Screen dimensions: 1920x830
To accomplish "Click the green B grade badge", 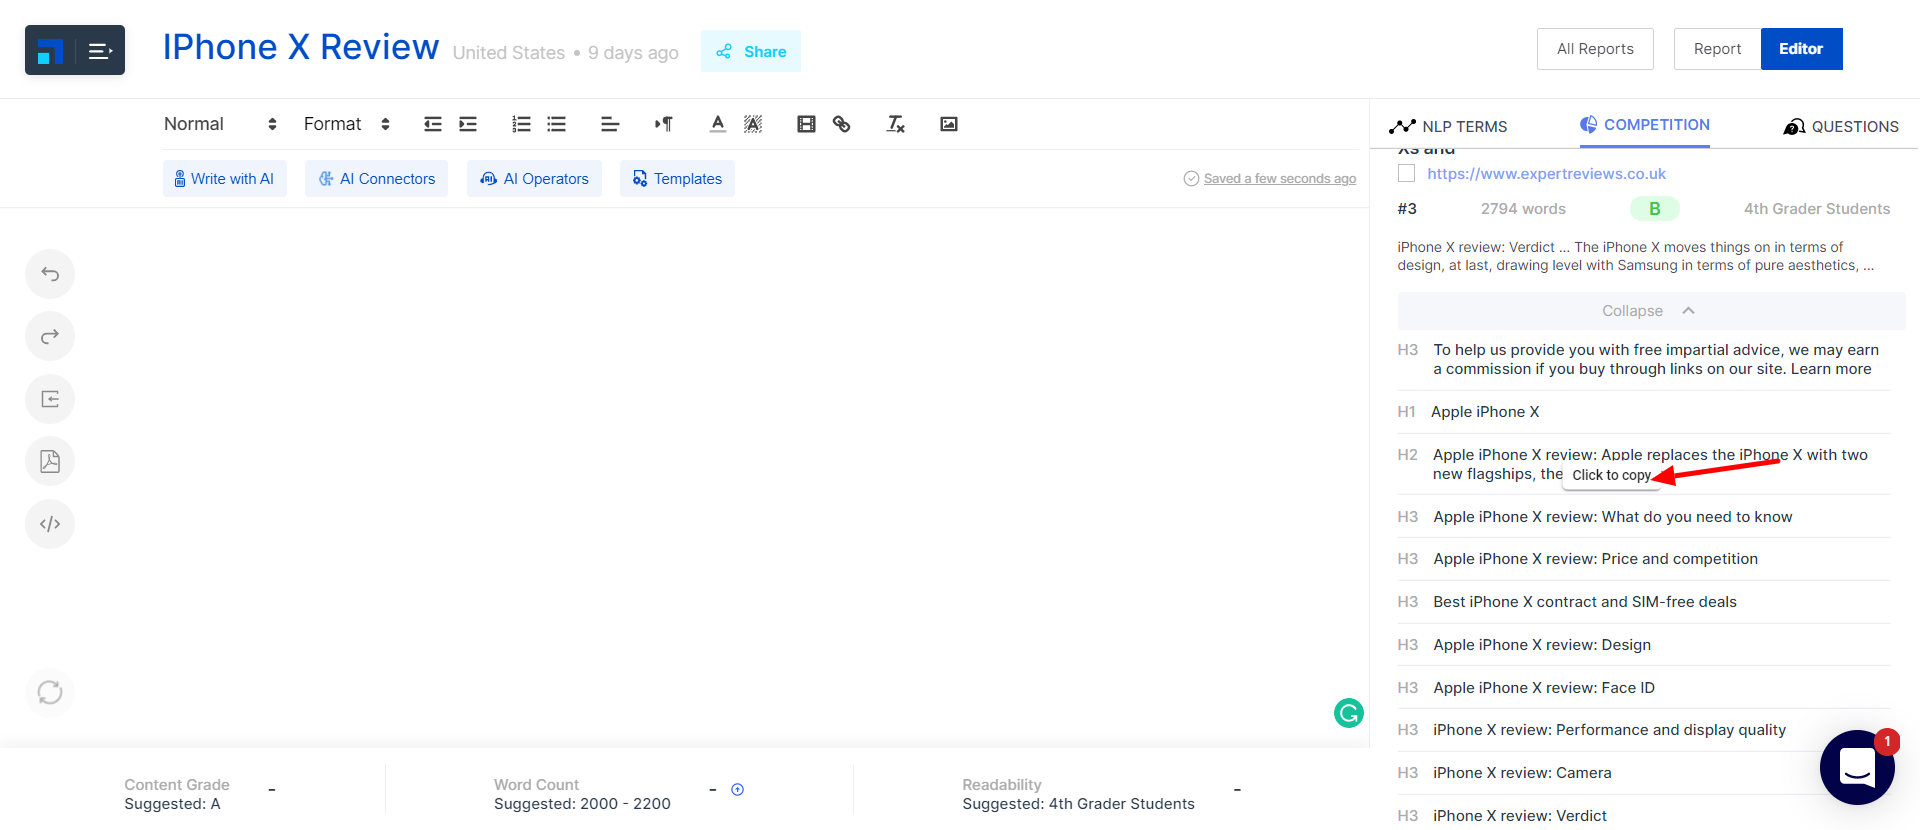I will click(1655, 209).
